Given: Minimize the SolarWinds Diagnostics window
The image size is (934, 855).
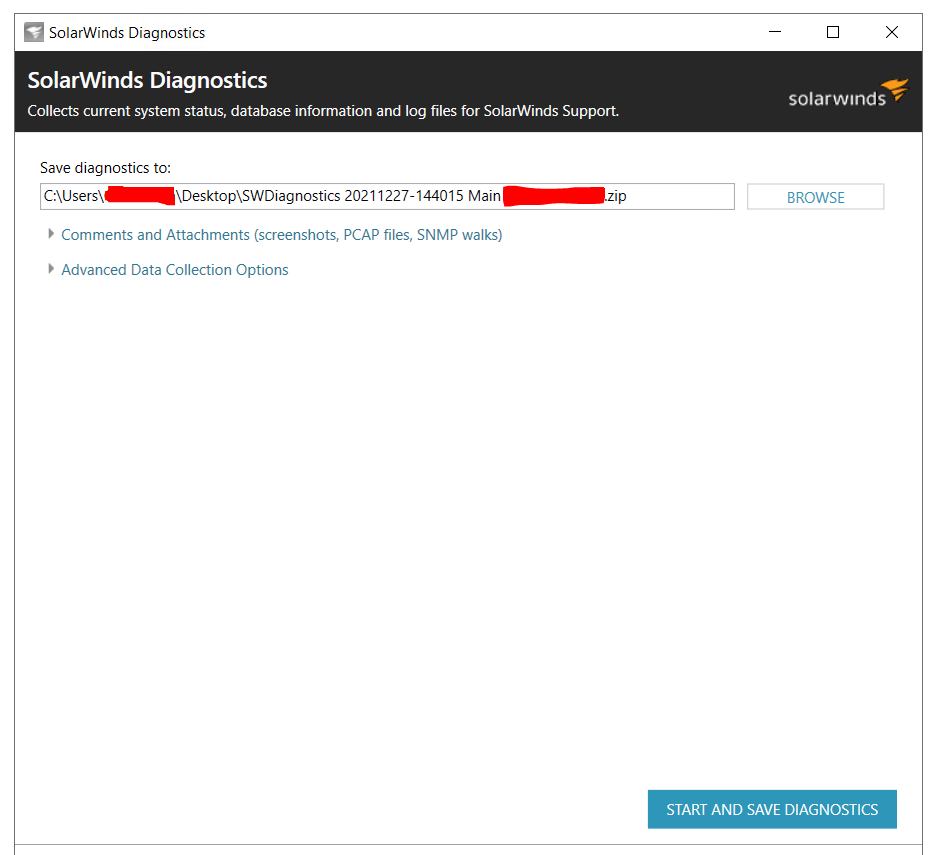Looking at the screenshot, I should click(x=775, y=32).
